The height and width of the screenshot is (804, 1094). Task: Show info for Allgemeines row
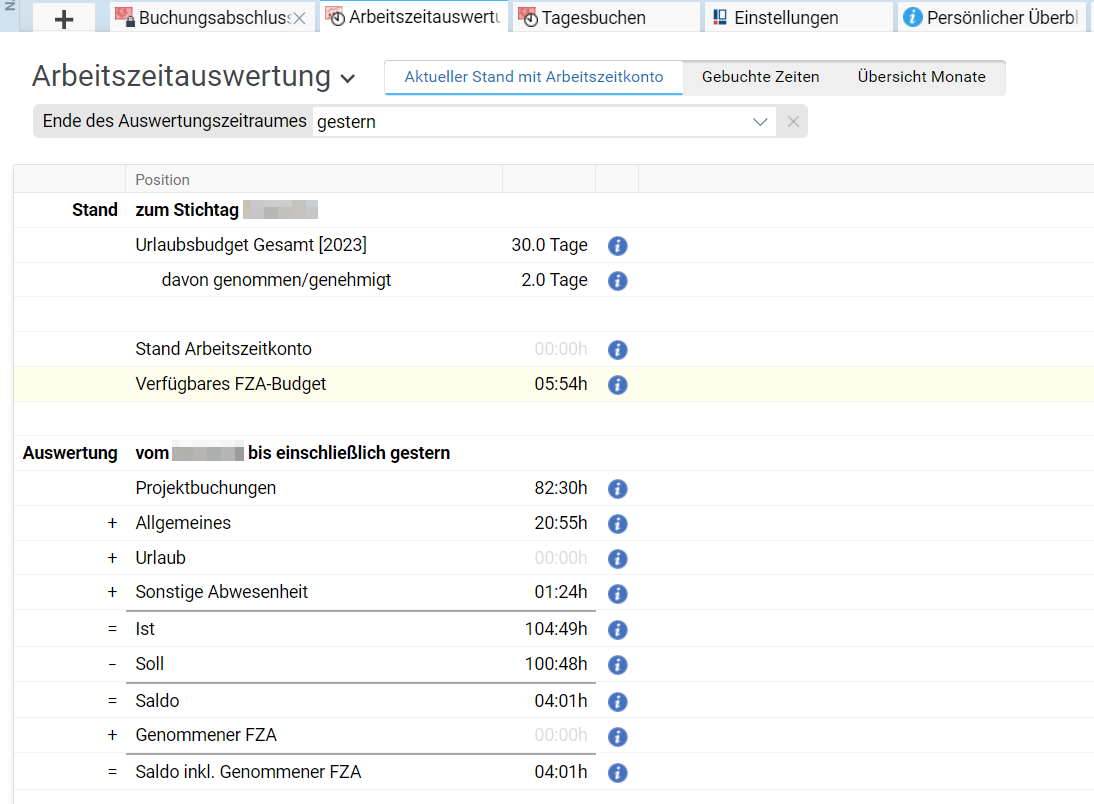(617, 523)
